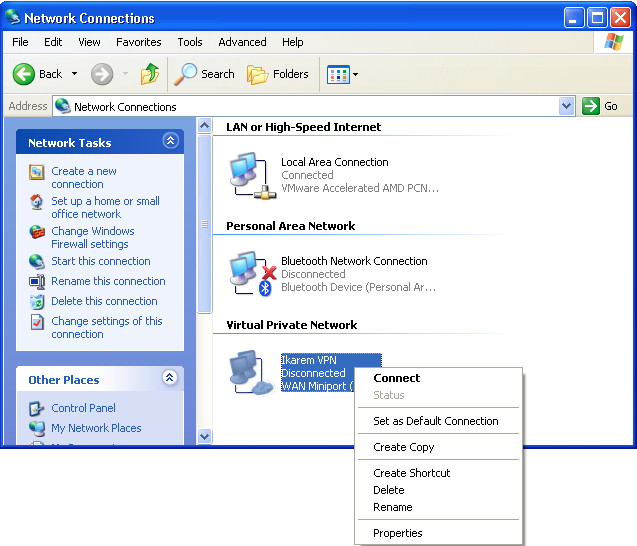Screen dimensions: 637x546
Task: Click the Address input field
Action: [313, 106]
